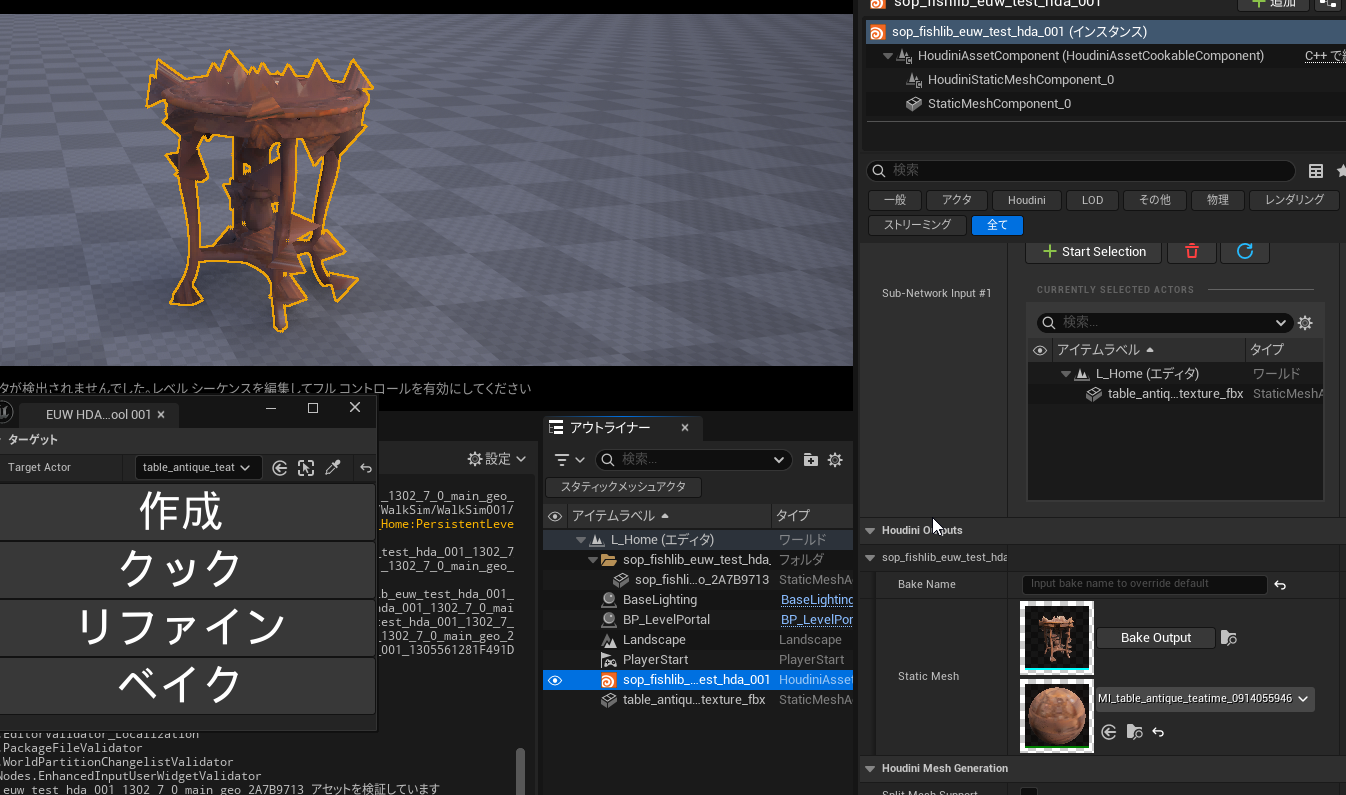This screenshot has height=795, width=1346.
Task: Click the select-in-viewport icon beside Target Actor
Action: pos(307,468)
